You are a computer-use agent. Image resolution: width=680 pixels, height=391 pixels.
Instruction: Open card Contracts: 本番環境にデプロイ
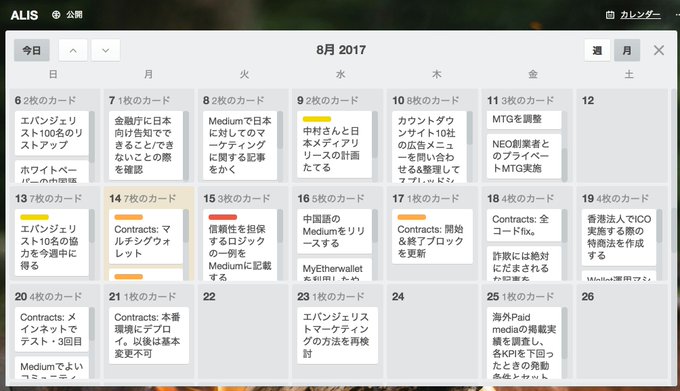pyautogui.click(x=149, y=336)
